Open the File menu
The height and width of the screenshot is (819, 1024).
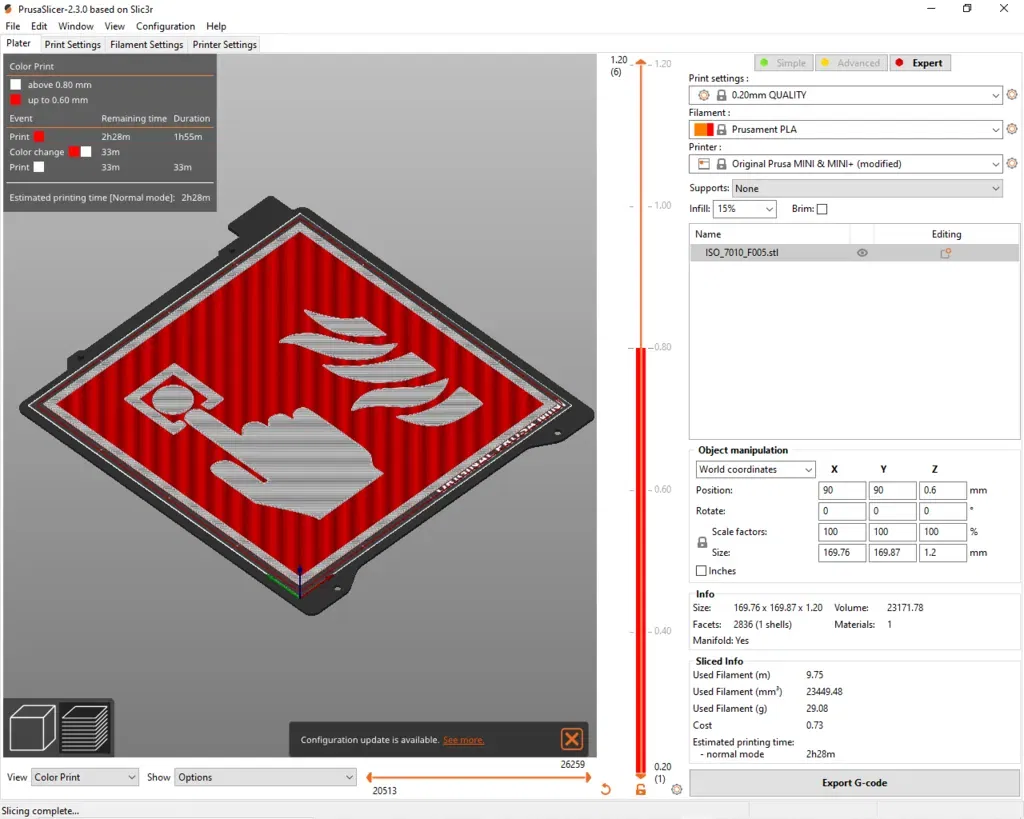click(12, 26)
